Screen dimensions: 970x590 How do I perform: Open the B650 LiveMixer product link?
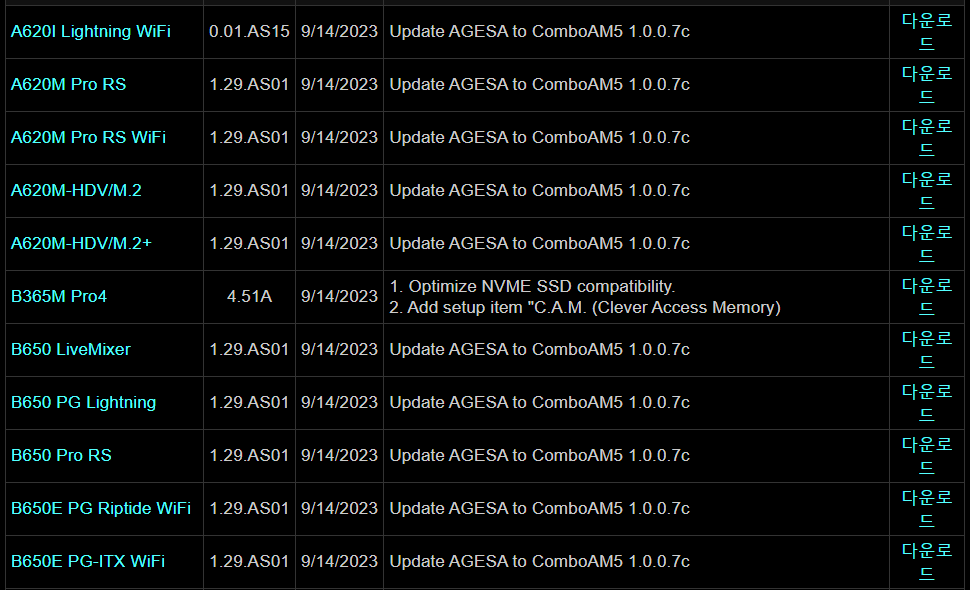click(71, 349)
